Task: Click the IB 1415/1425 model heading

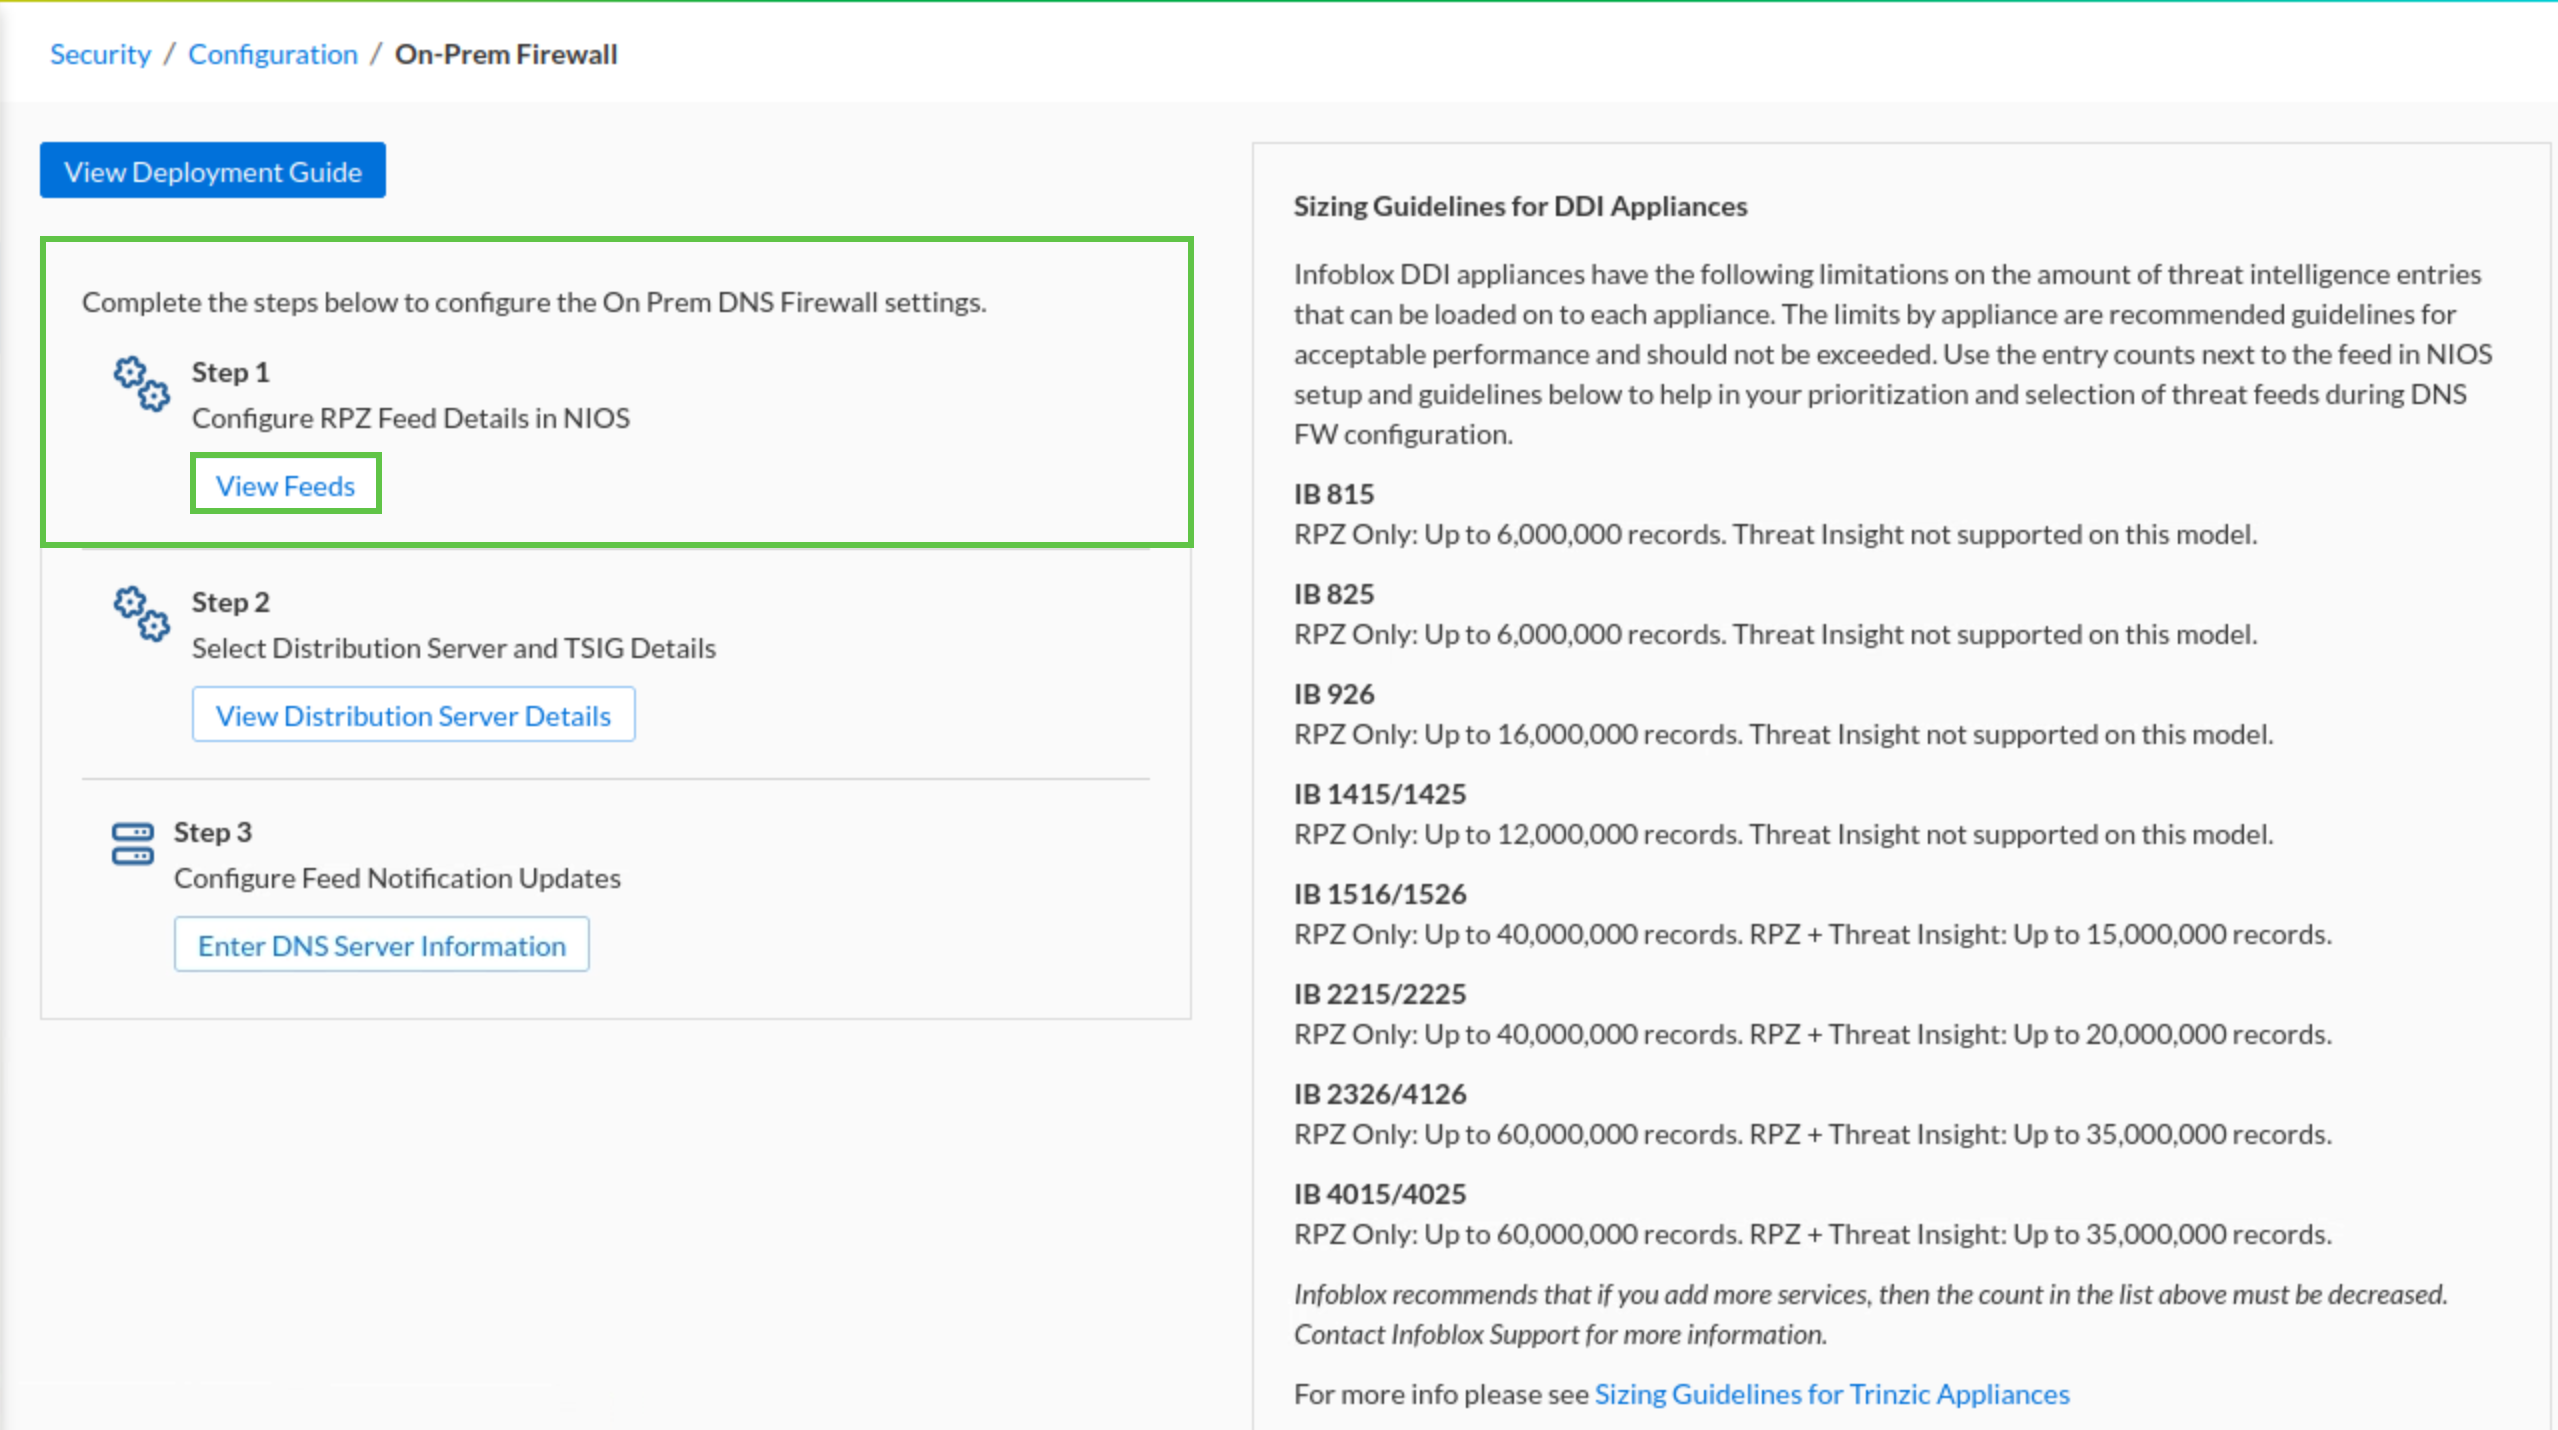Action: click(1380, 794)
